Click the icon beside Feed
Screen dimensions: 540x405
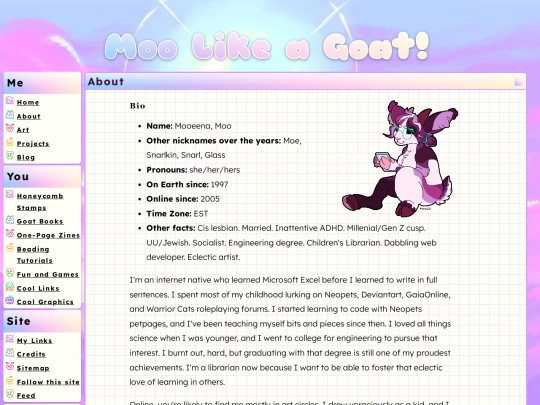click(x=10, y=394)
